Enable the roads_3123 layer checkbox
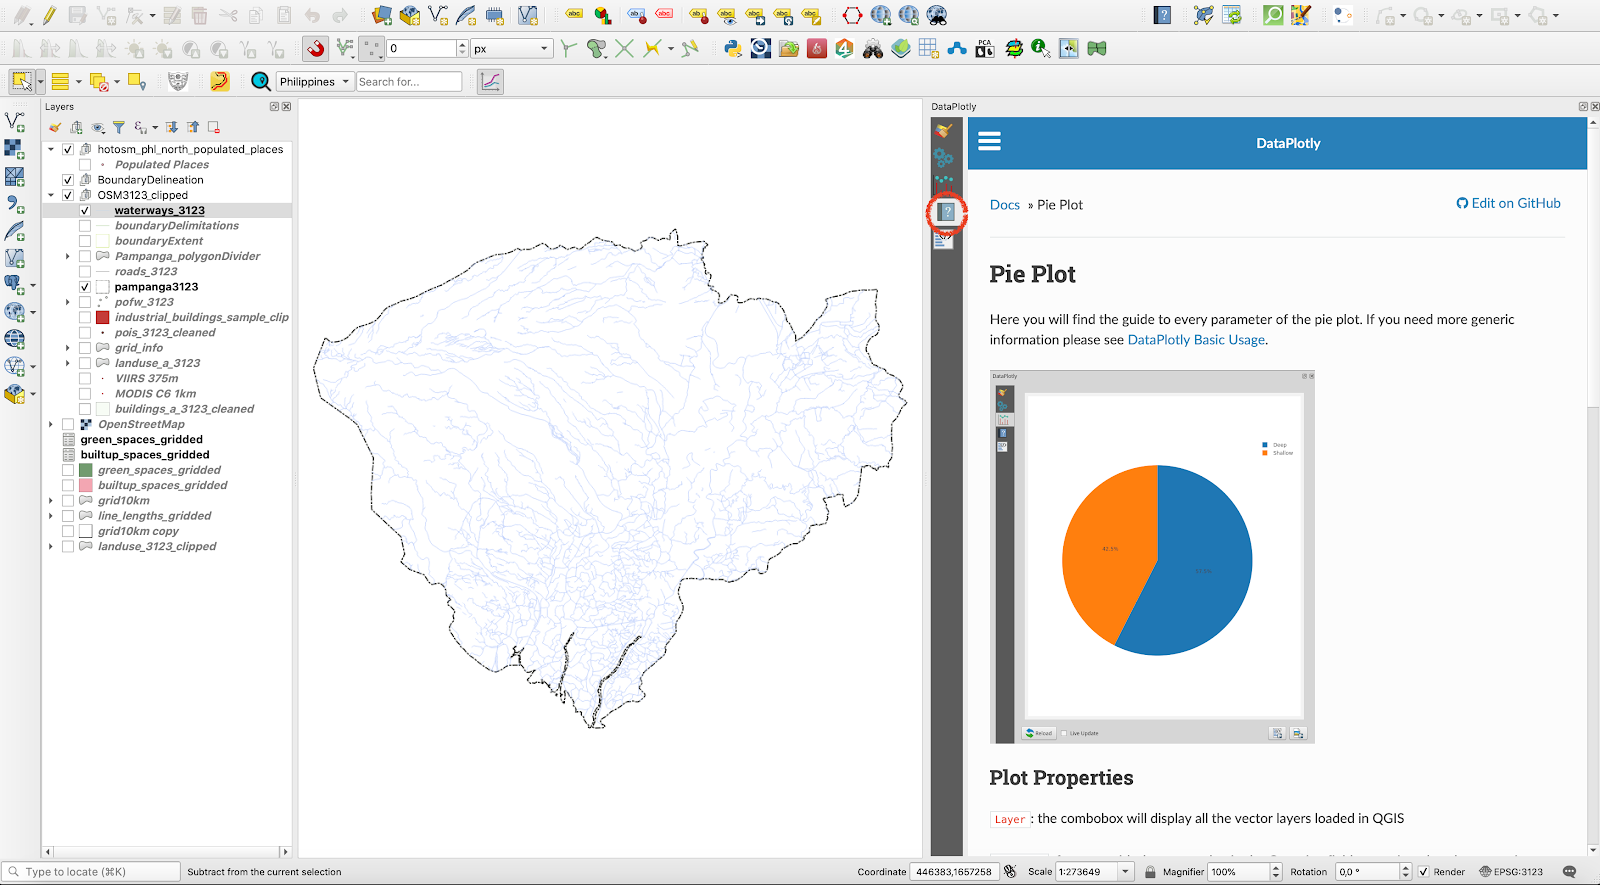 [85, 272]
